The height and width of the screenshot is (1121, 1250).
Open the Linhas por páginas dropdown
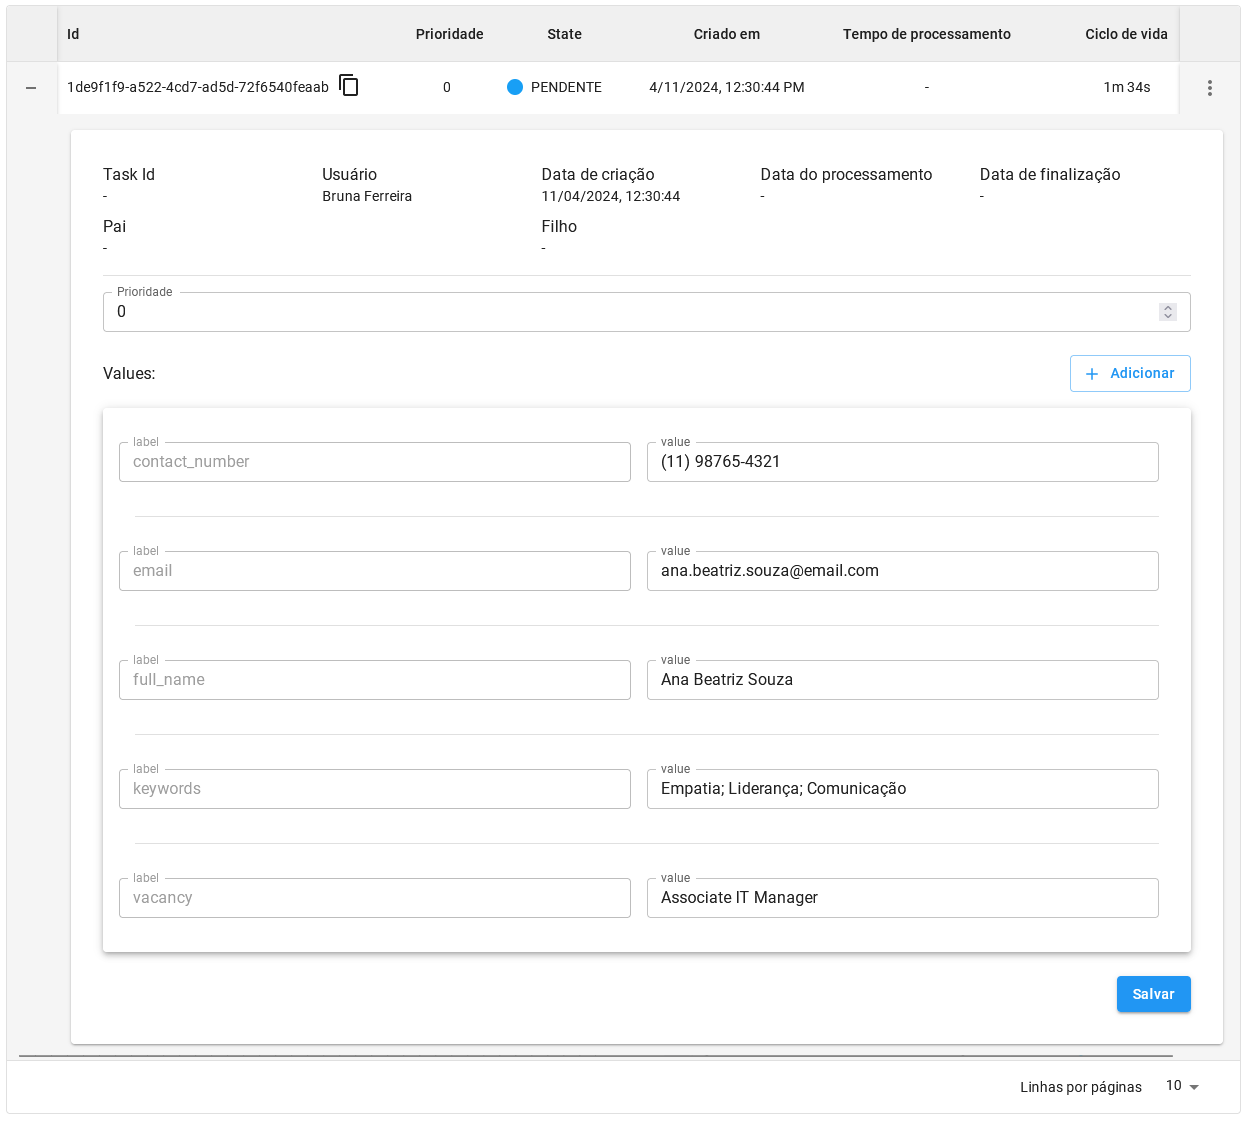click(1181, 1086)
